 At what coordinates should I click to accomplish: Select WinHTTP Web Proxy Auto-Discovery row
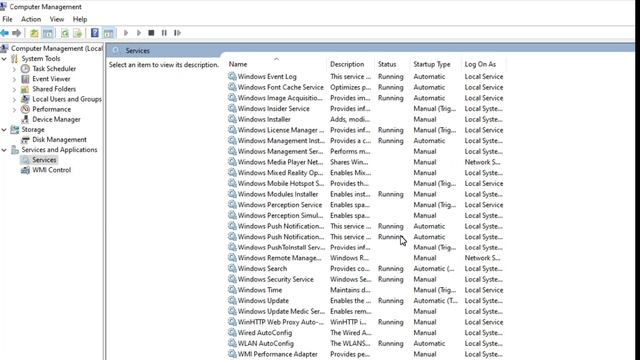[366, 322]
